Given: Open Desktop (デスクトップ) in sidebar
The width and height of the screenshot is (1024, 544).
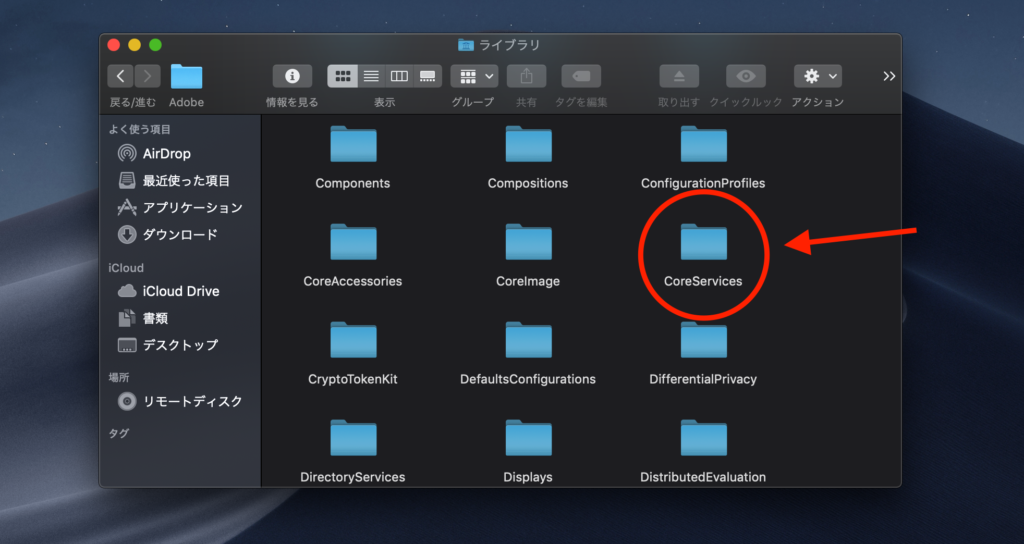Looking at the screenshot, I should point(168,345).
